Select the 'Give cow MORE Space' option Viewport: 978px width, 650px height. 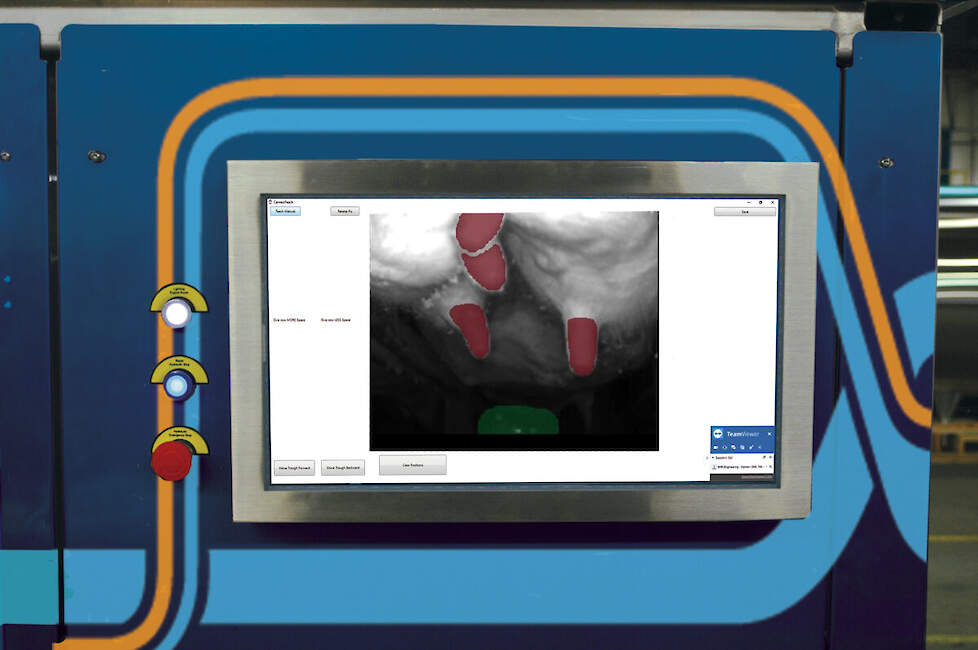[290, 320]
